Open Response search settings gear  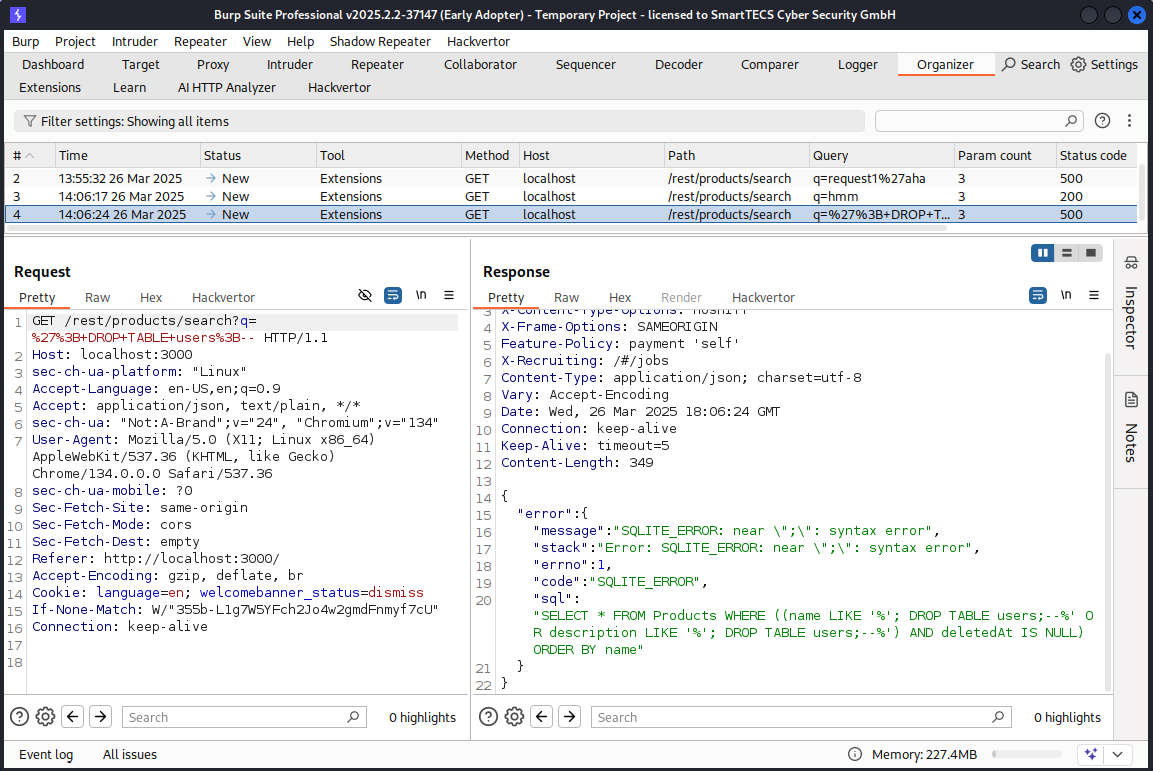(515, 716)
